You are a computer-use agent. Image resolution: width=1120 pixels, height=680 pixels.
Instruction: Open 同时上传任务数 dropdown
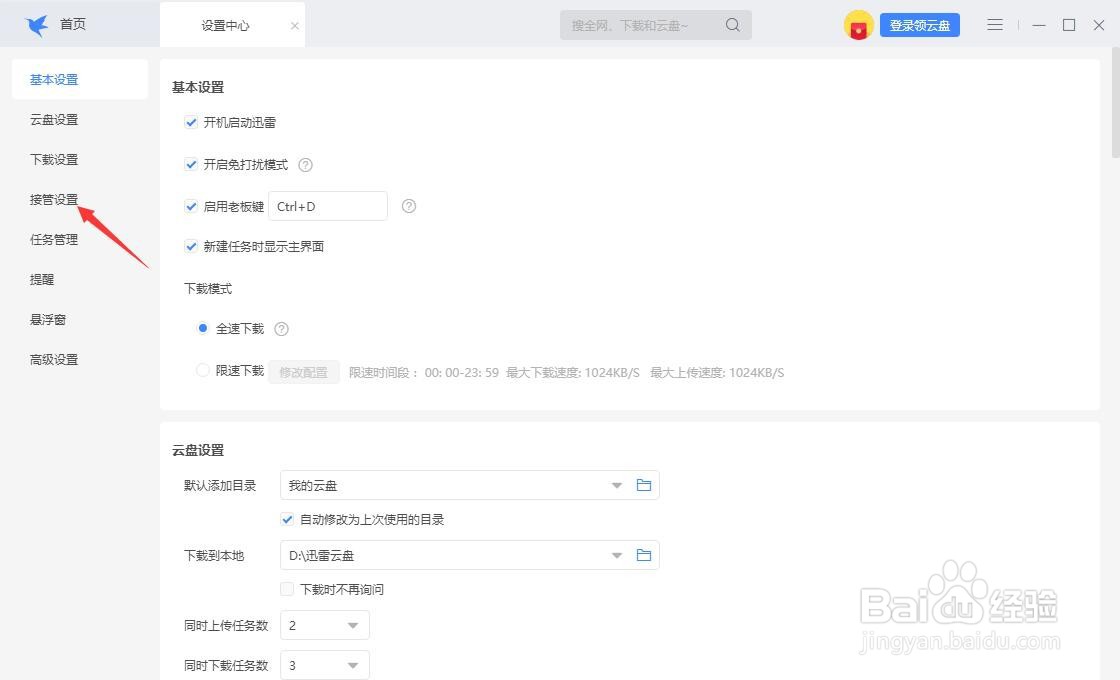(325, 626)
